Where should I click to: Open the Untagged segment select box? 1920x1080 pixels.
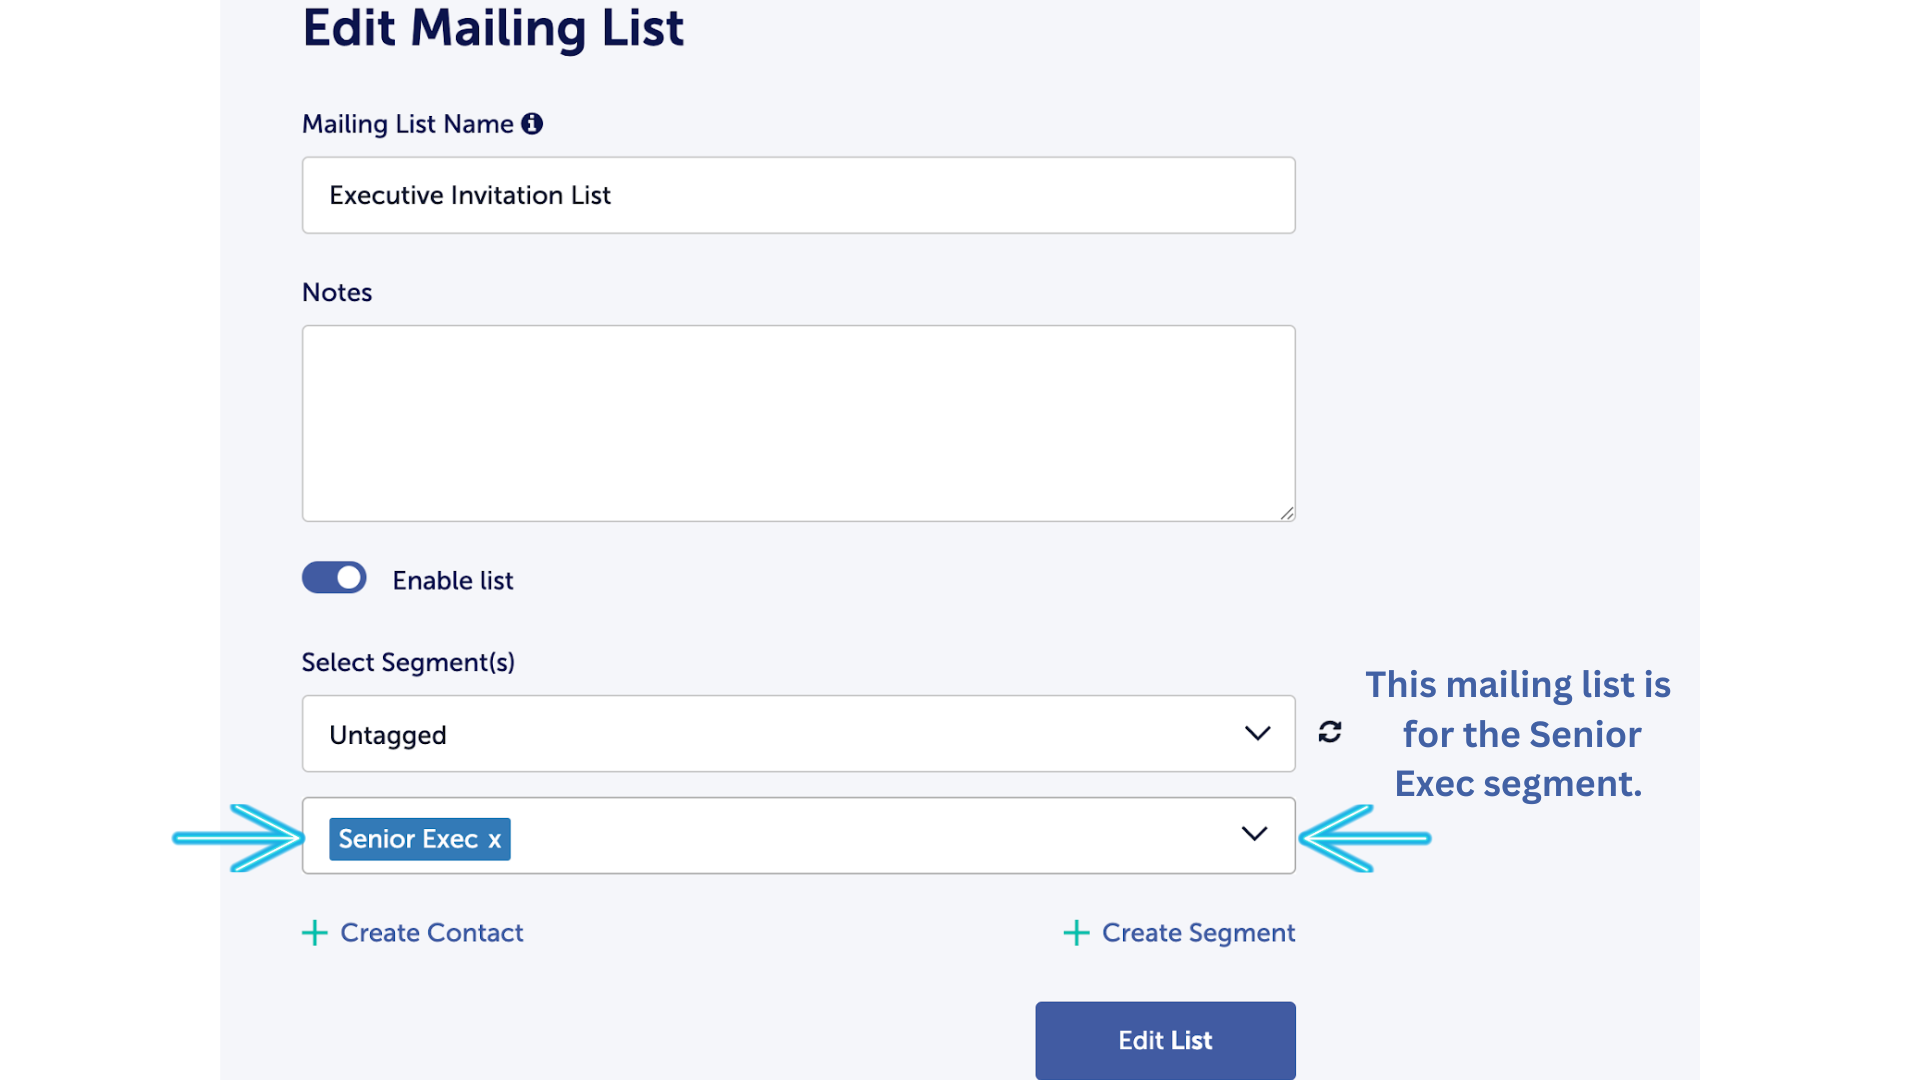[780, 734]
